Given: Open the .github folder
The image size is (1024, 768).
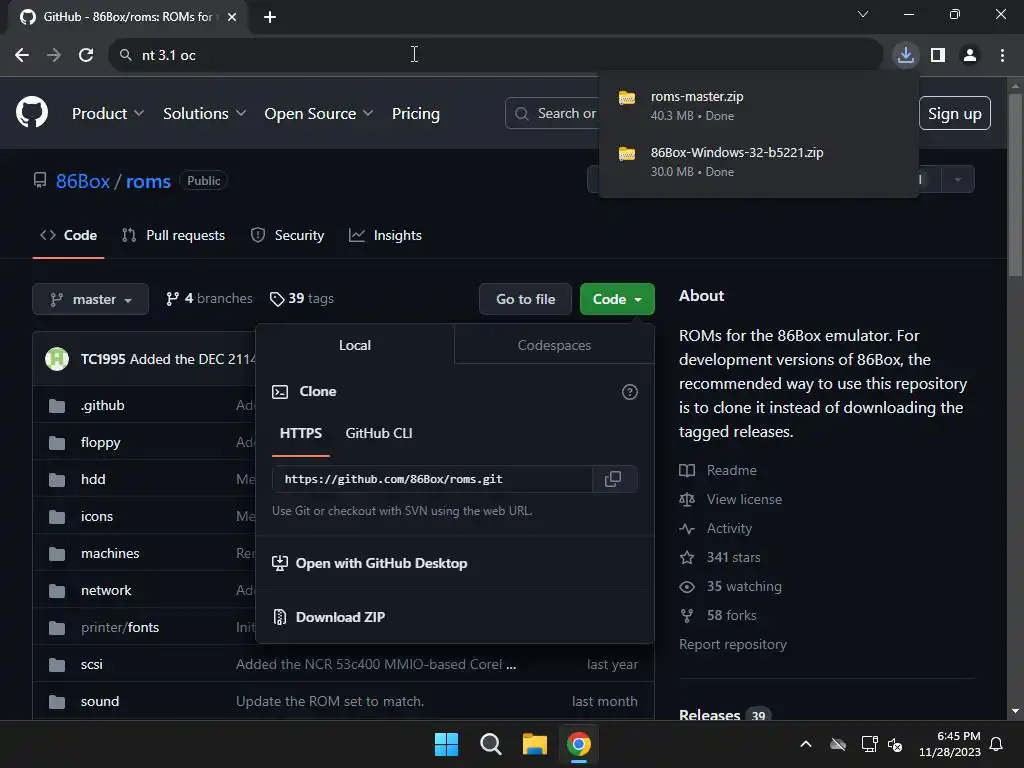Looking at the screenshot, I should [x=103, y=406].
